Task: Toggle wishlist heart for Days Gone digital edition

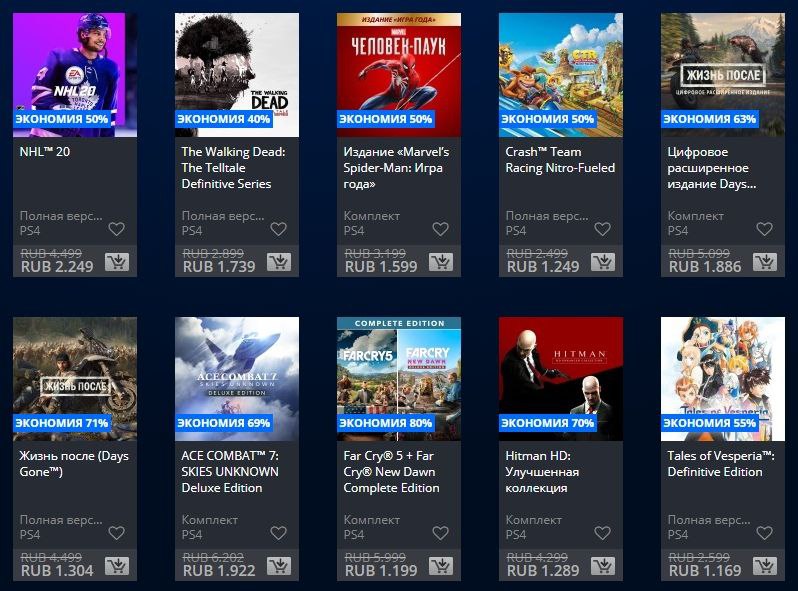Action: tap(764, 229)
